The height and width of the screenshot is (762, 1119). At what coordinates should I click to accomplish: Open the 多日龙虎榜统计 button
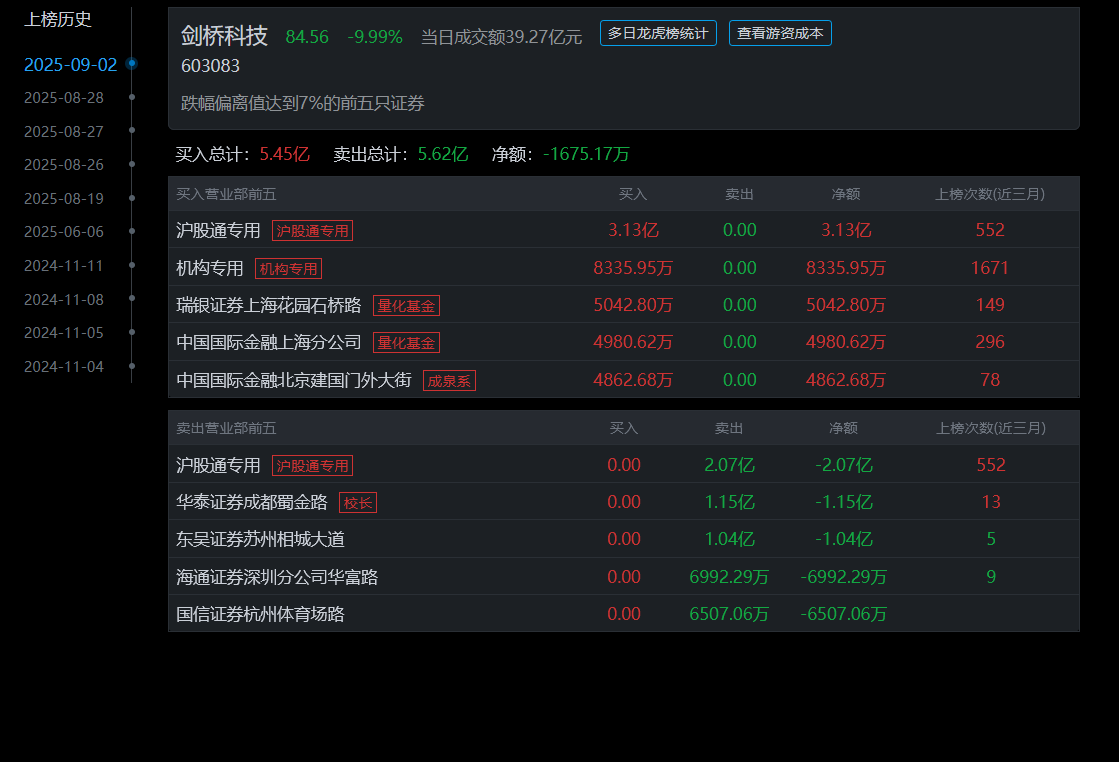pos(658,34)
